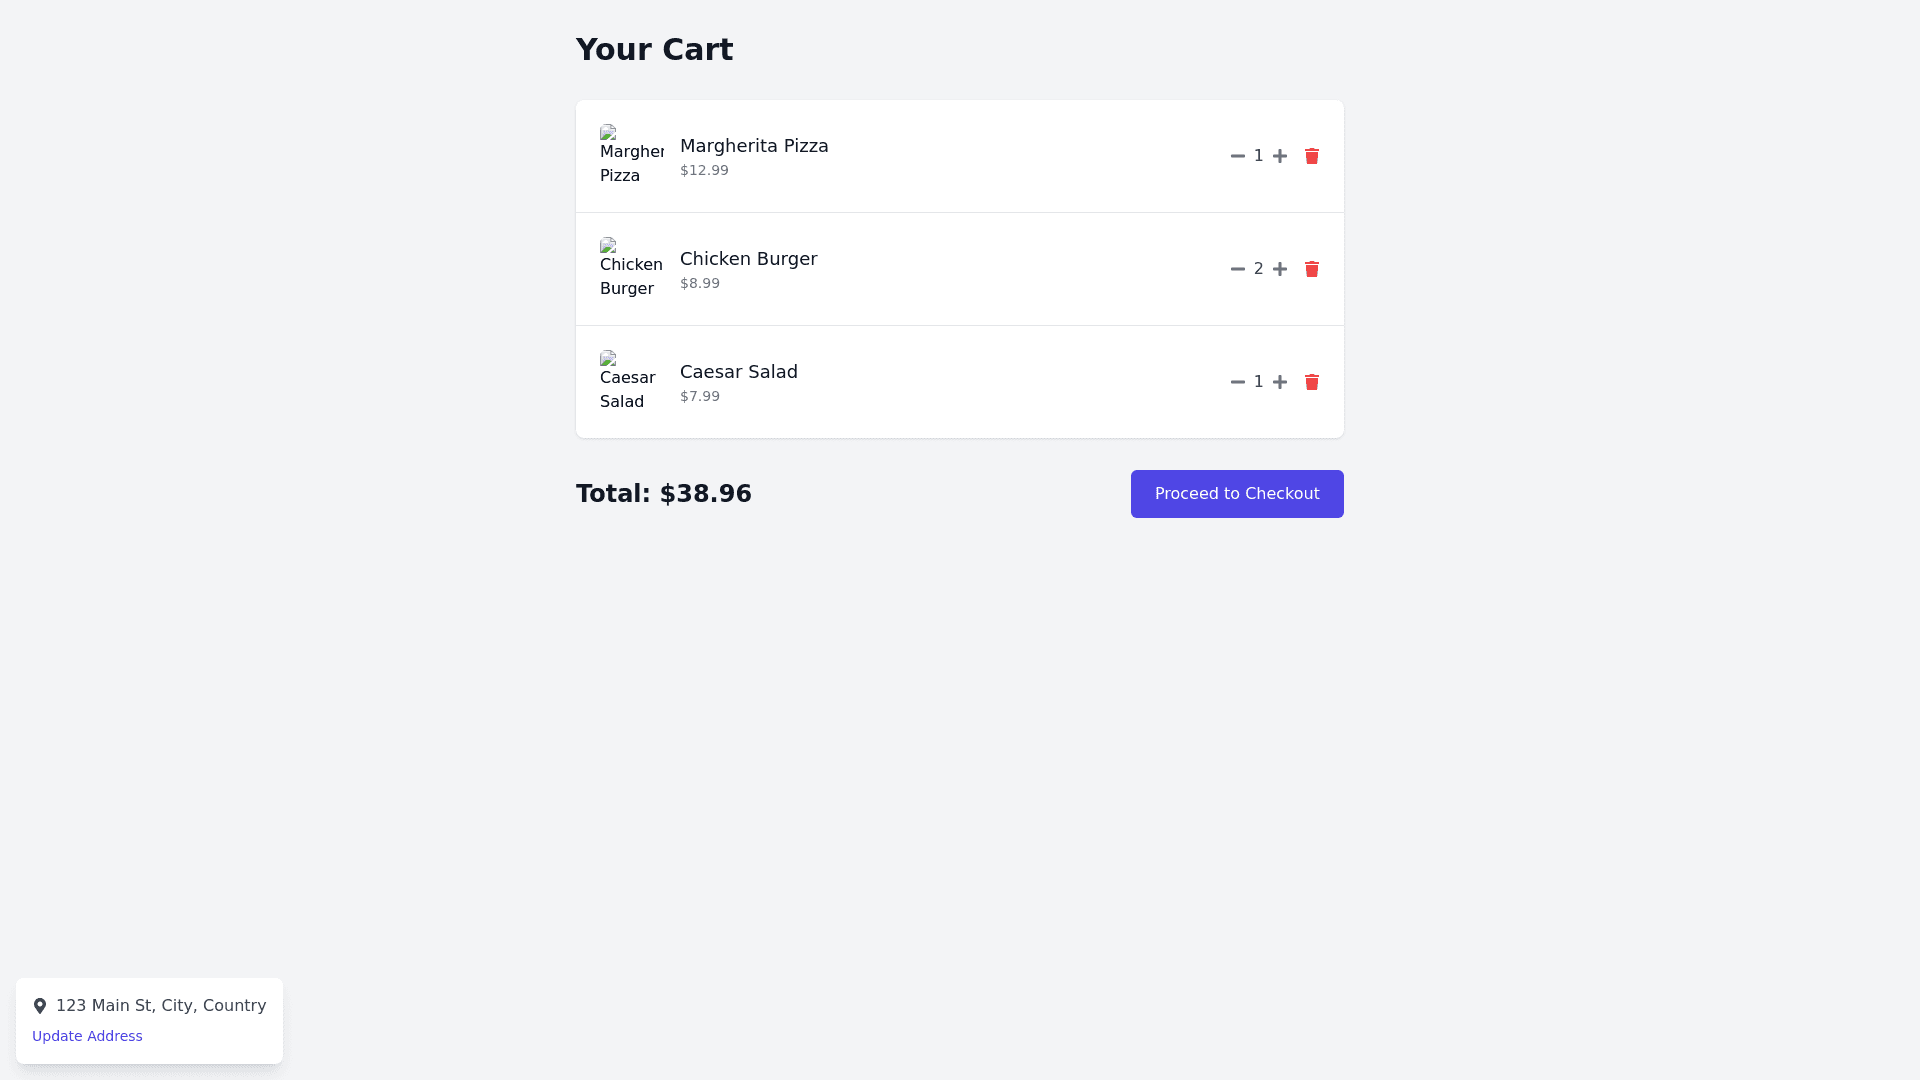Click the Chicken Burger thumbnail image
This screenshot has height=1080, width=1920.
(x=631, y=269)
